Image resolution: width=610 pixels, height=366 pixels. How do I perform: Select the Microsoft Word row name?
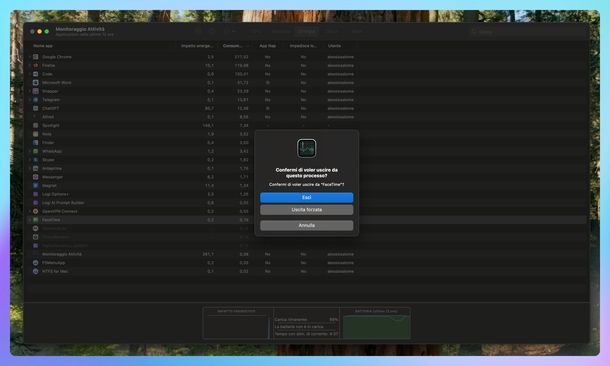pos(57,82)
